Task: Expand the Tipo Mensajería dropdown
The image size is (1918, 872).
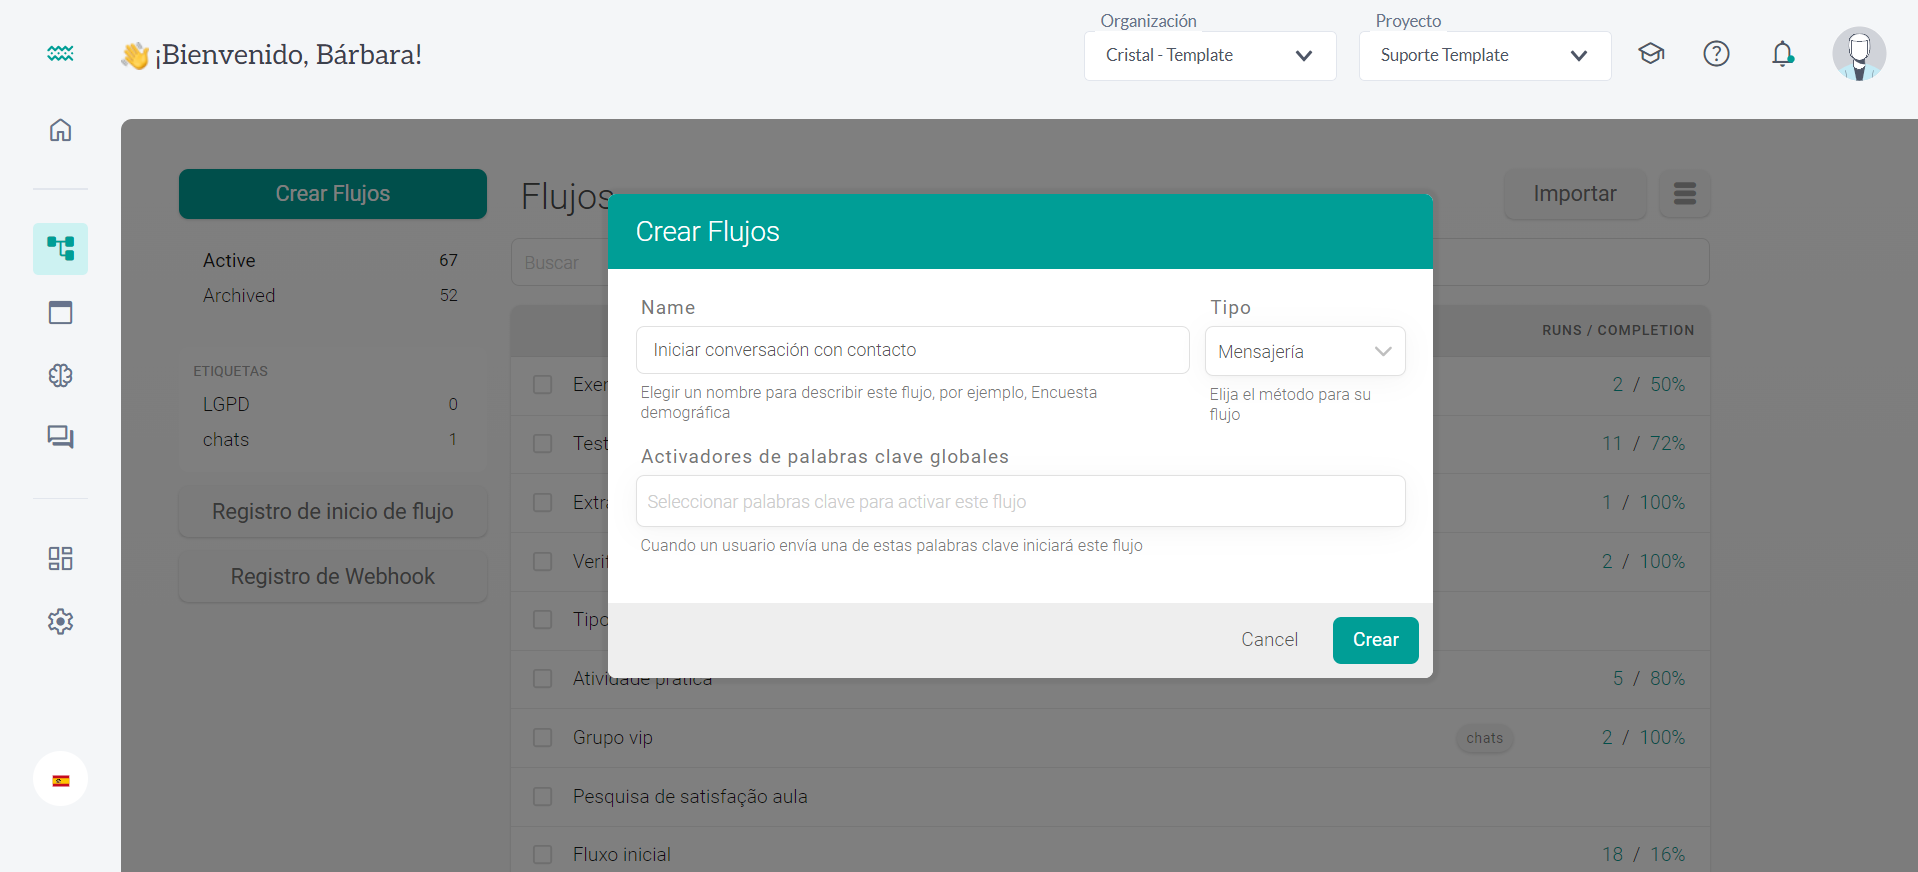Action: point(1304,352)
